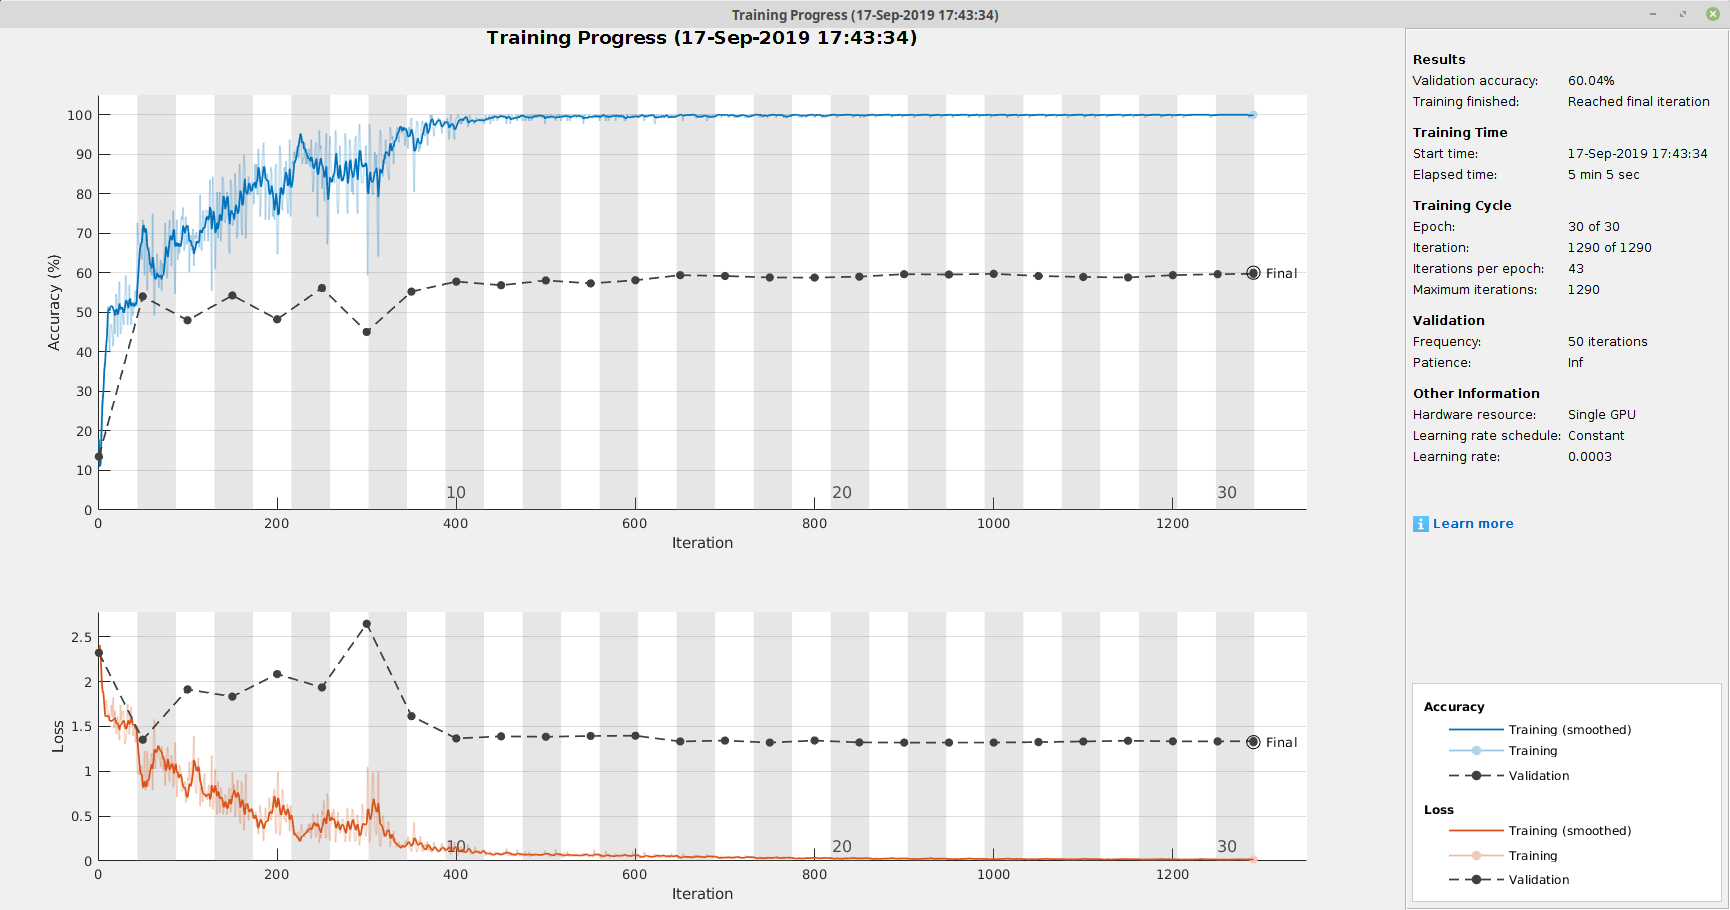Click the light blue Accuracy Training legend marker
The height and width of the screenshot is (910, 1730).
(x=1476, y=751)
